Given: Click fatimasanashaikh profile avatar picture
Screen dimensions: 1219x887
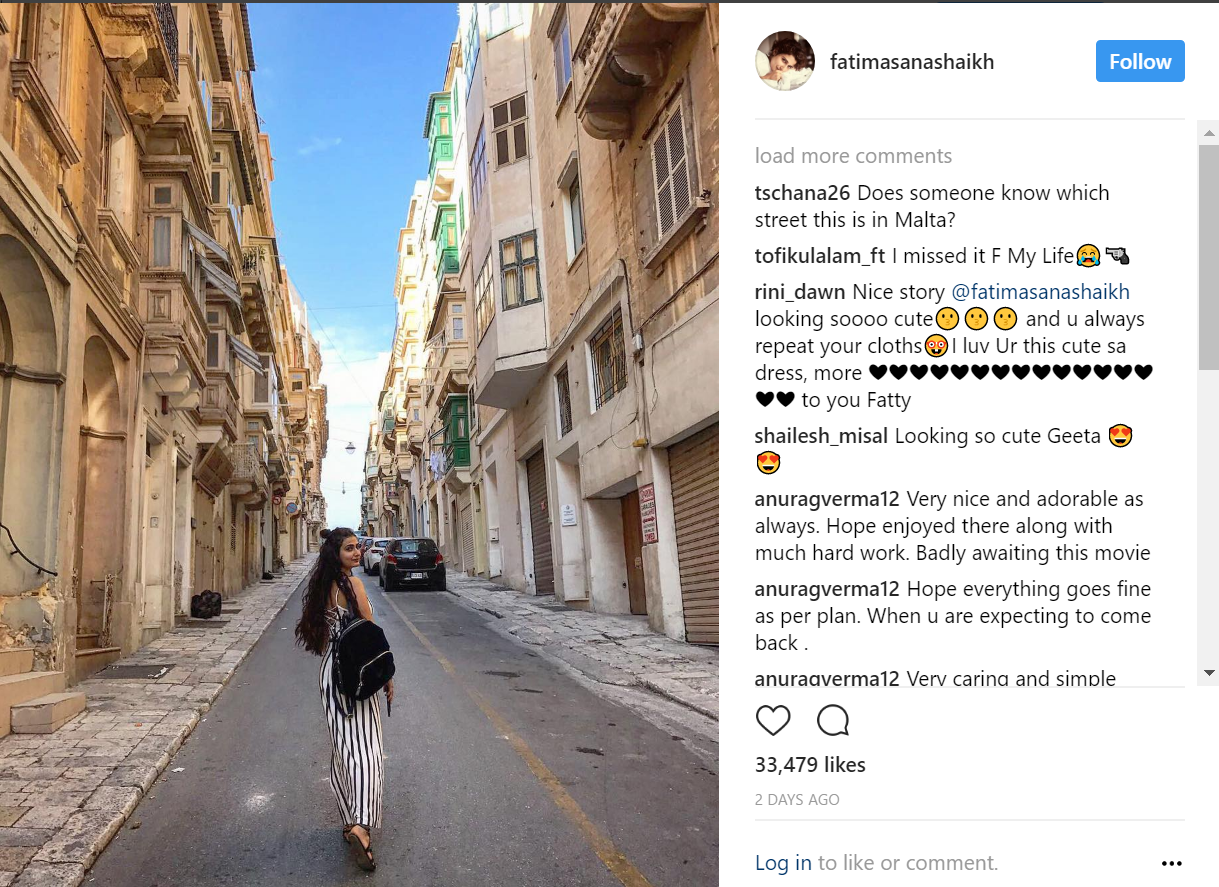Looking at the screenshot, I should point(785,61).
